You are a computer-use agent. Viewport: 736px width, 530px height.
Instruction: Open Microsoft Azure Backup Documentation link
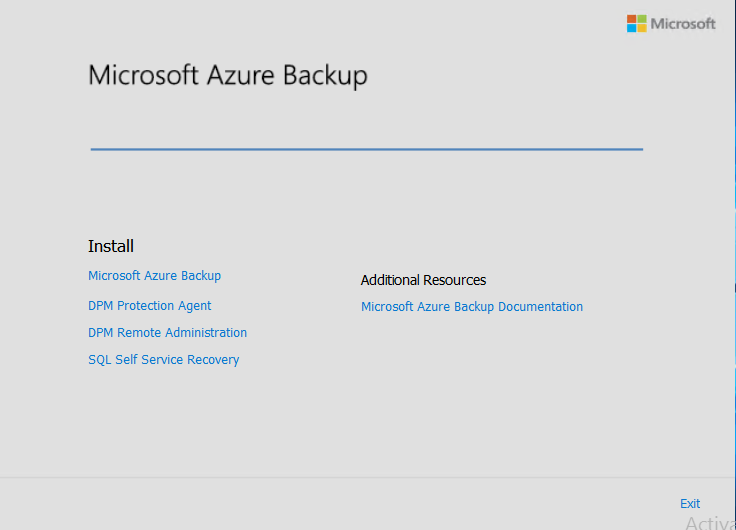point(471,307)
